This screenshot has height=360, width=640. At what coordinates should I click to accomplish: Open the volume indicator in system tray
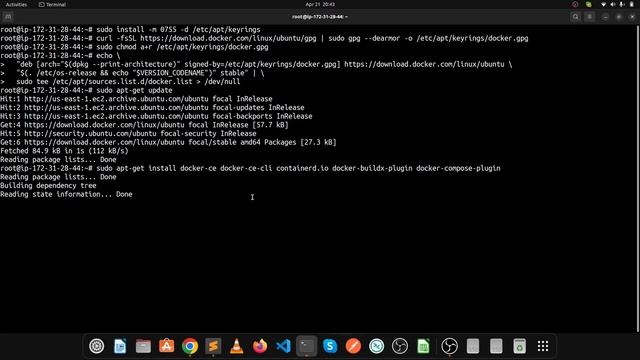tap(613, 4)
